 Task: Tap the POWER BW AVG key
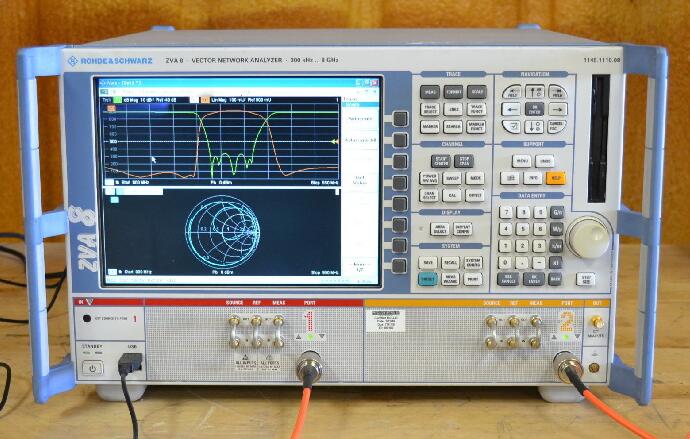click(x=429, y=178)
